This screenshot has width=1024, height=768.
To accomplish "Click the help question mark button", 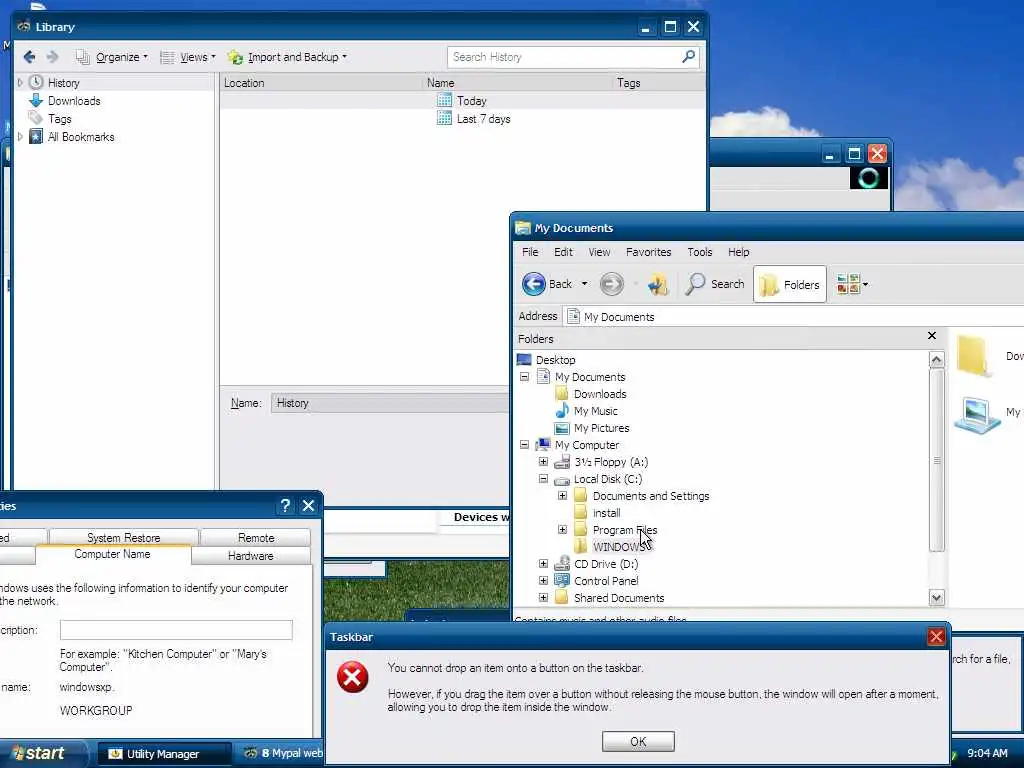I will click(x=285, y=505).
